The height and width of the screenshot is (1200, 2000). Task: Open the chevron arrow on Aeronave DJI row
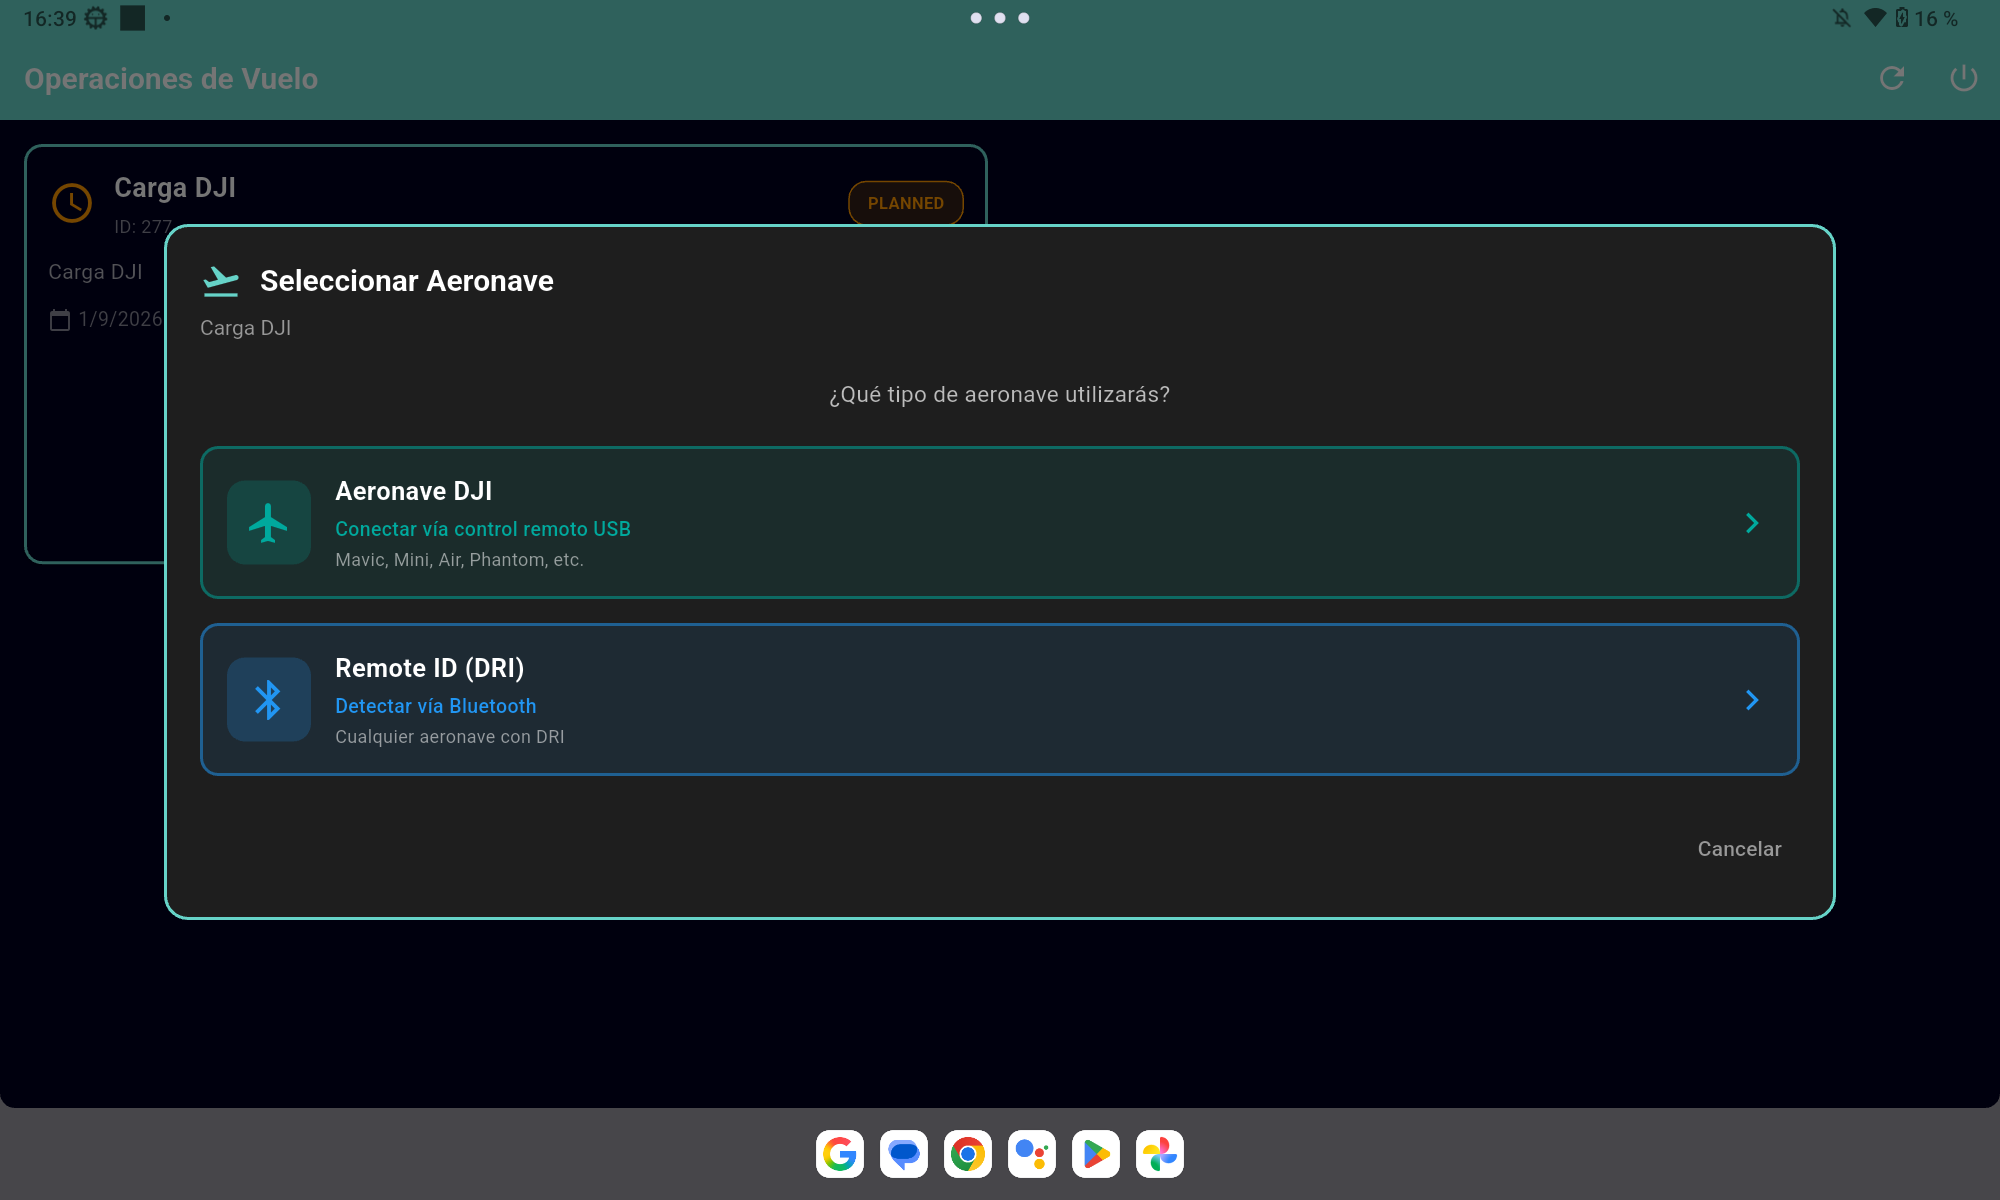1752,523
